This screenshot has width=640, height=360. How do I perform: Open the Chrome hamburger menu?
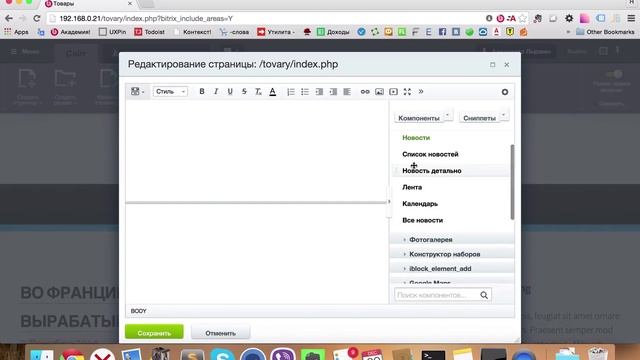[631, 18]
